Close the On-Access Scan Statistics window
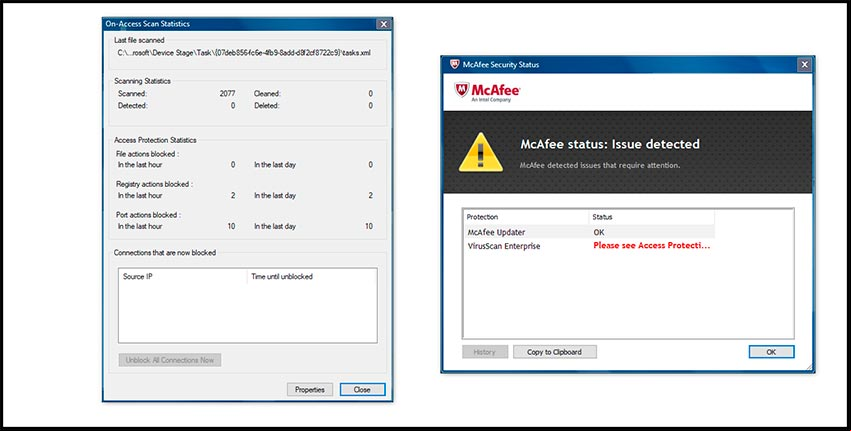The image size is (851, 431). [384, 24]
